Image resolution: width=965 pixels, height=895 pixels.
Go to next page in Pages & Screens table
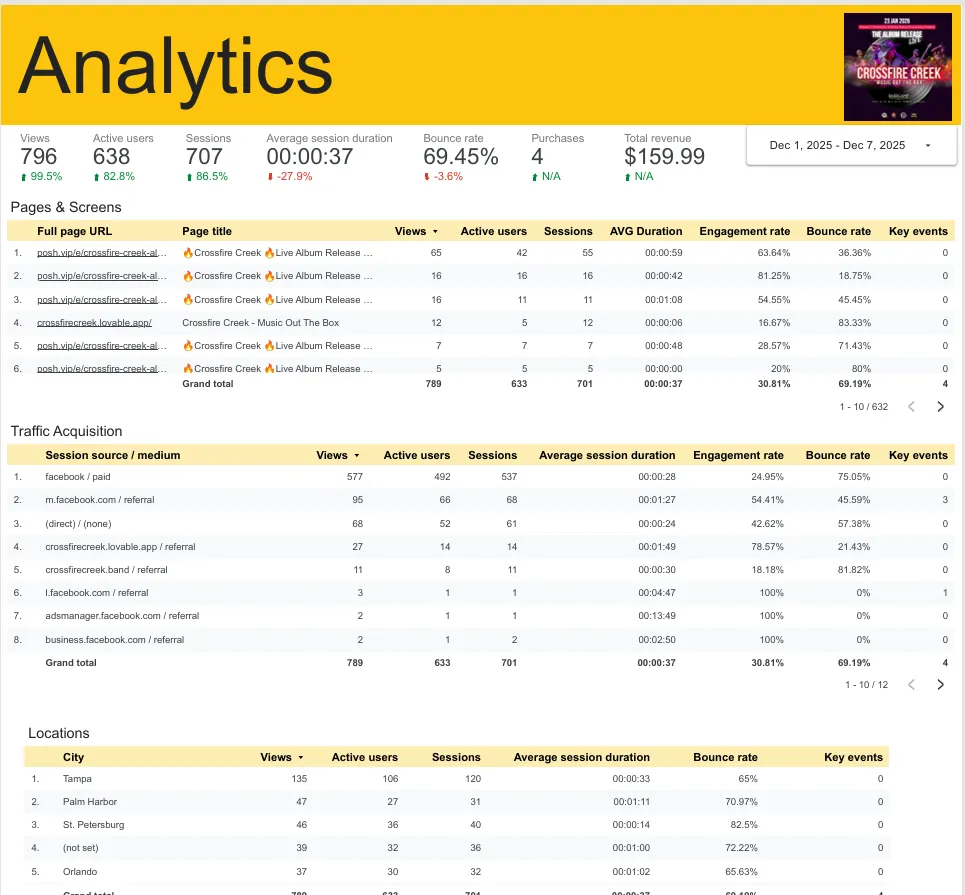pos(940,406)
